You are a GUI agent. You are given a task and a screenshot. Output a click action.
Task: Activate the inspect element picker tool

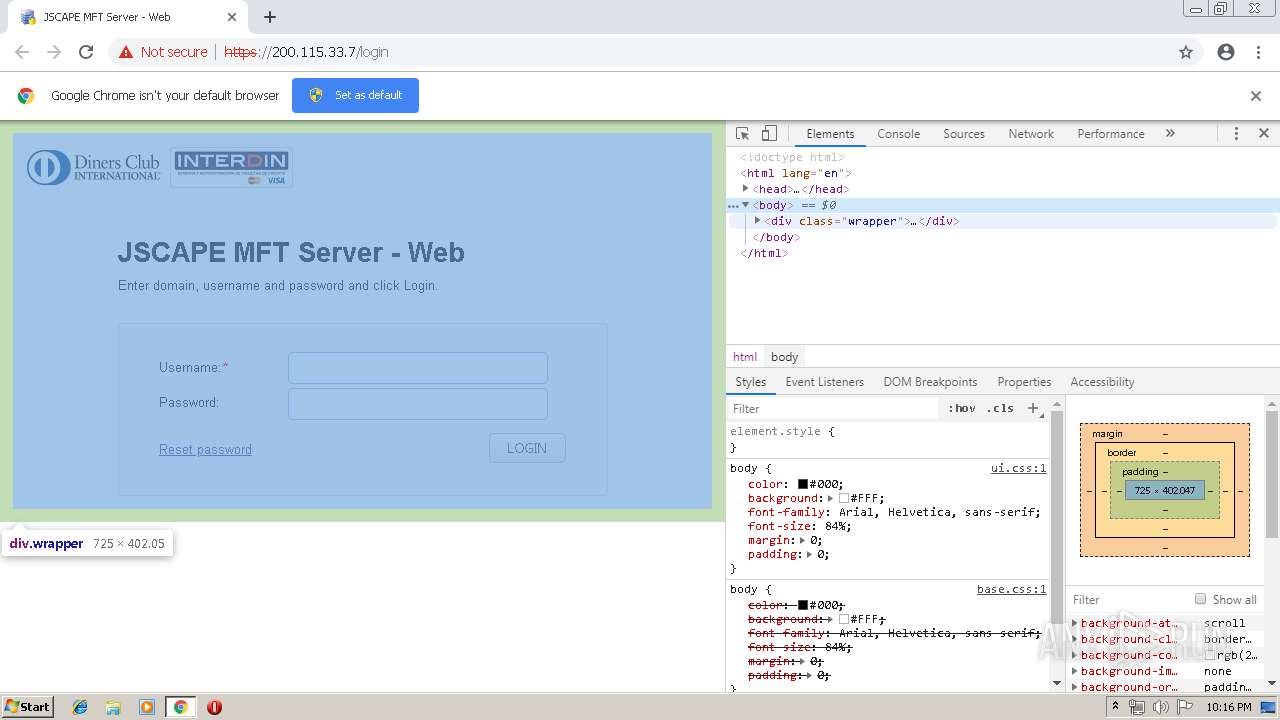742,134
